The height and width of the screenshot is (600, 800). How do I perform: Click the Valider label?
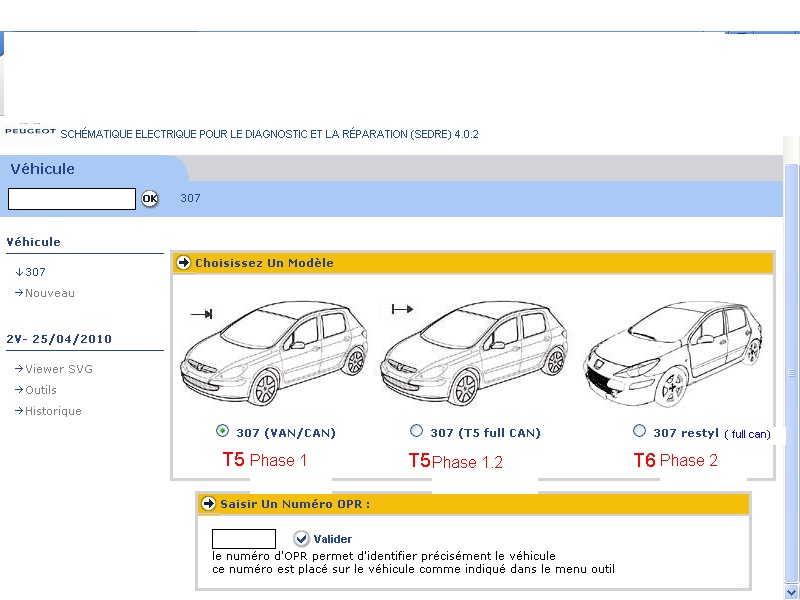(333, 539)
